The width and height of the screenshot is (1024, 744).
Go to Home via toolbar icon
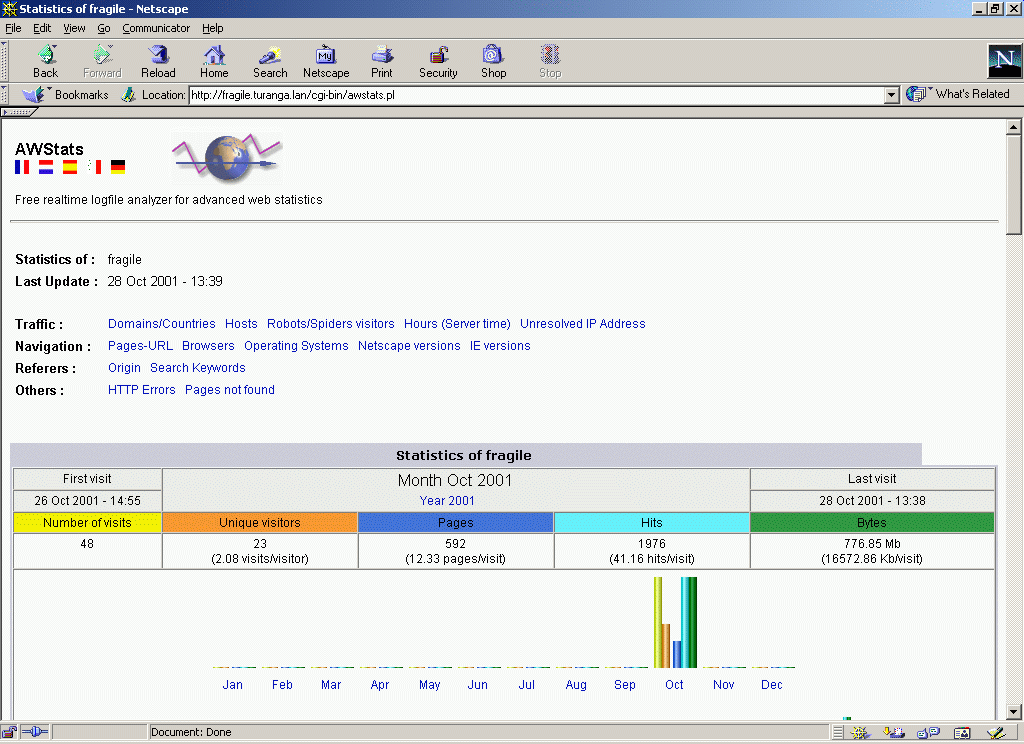coord(214,60)
